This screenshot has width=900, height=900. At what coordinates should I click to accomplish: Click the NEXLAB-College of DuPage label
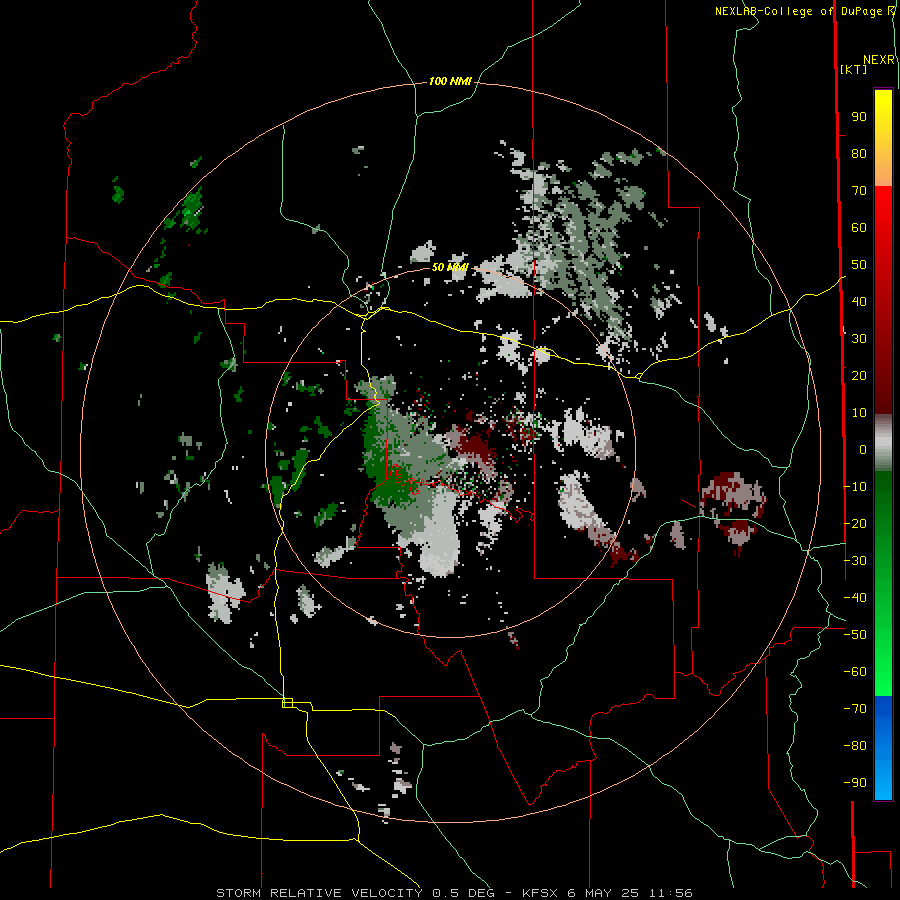[x=800, y=11]
